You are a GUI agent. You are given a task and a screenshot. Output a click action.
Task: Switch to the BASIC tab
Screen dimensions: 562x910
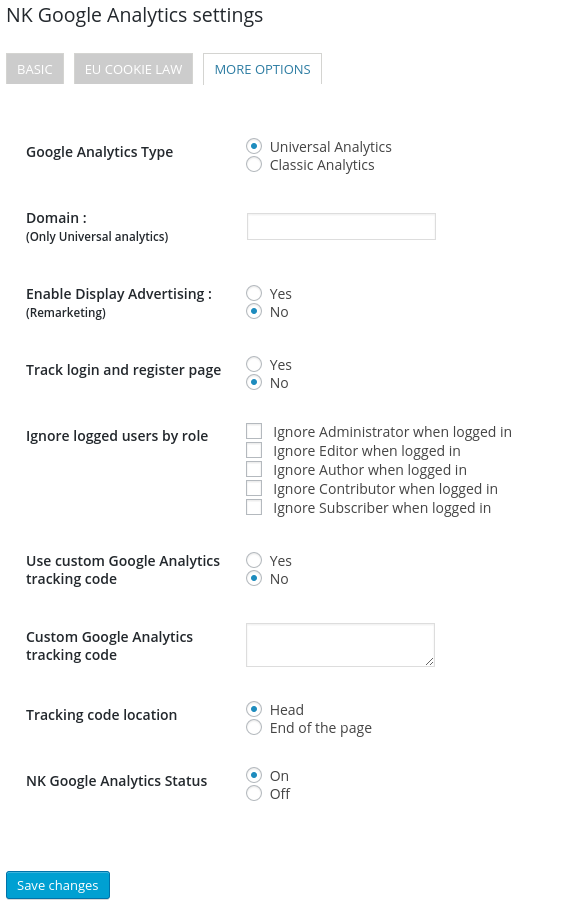(x=35, y=69)
